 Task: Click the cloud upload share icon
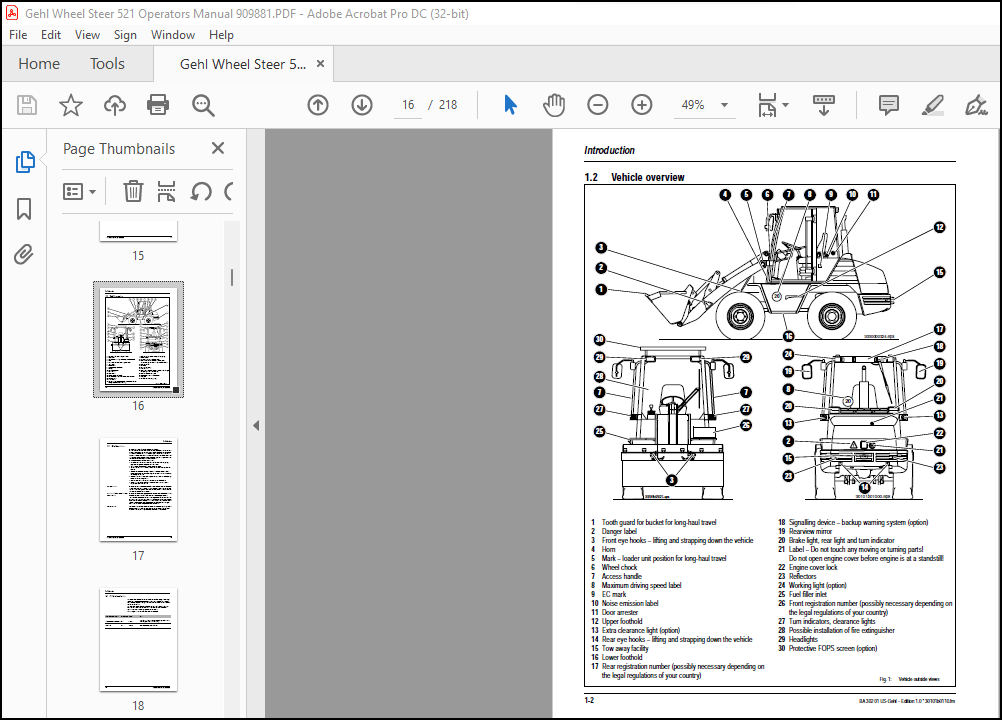click(x=114, y=105)
